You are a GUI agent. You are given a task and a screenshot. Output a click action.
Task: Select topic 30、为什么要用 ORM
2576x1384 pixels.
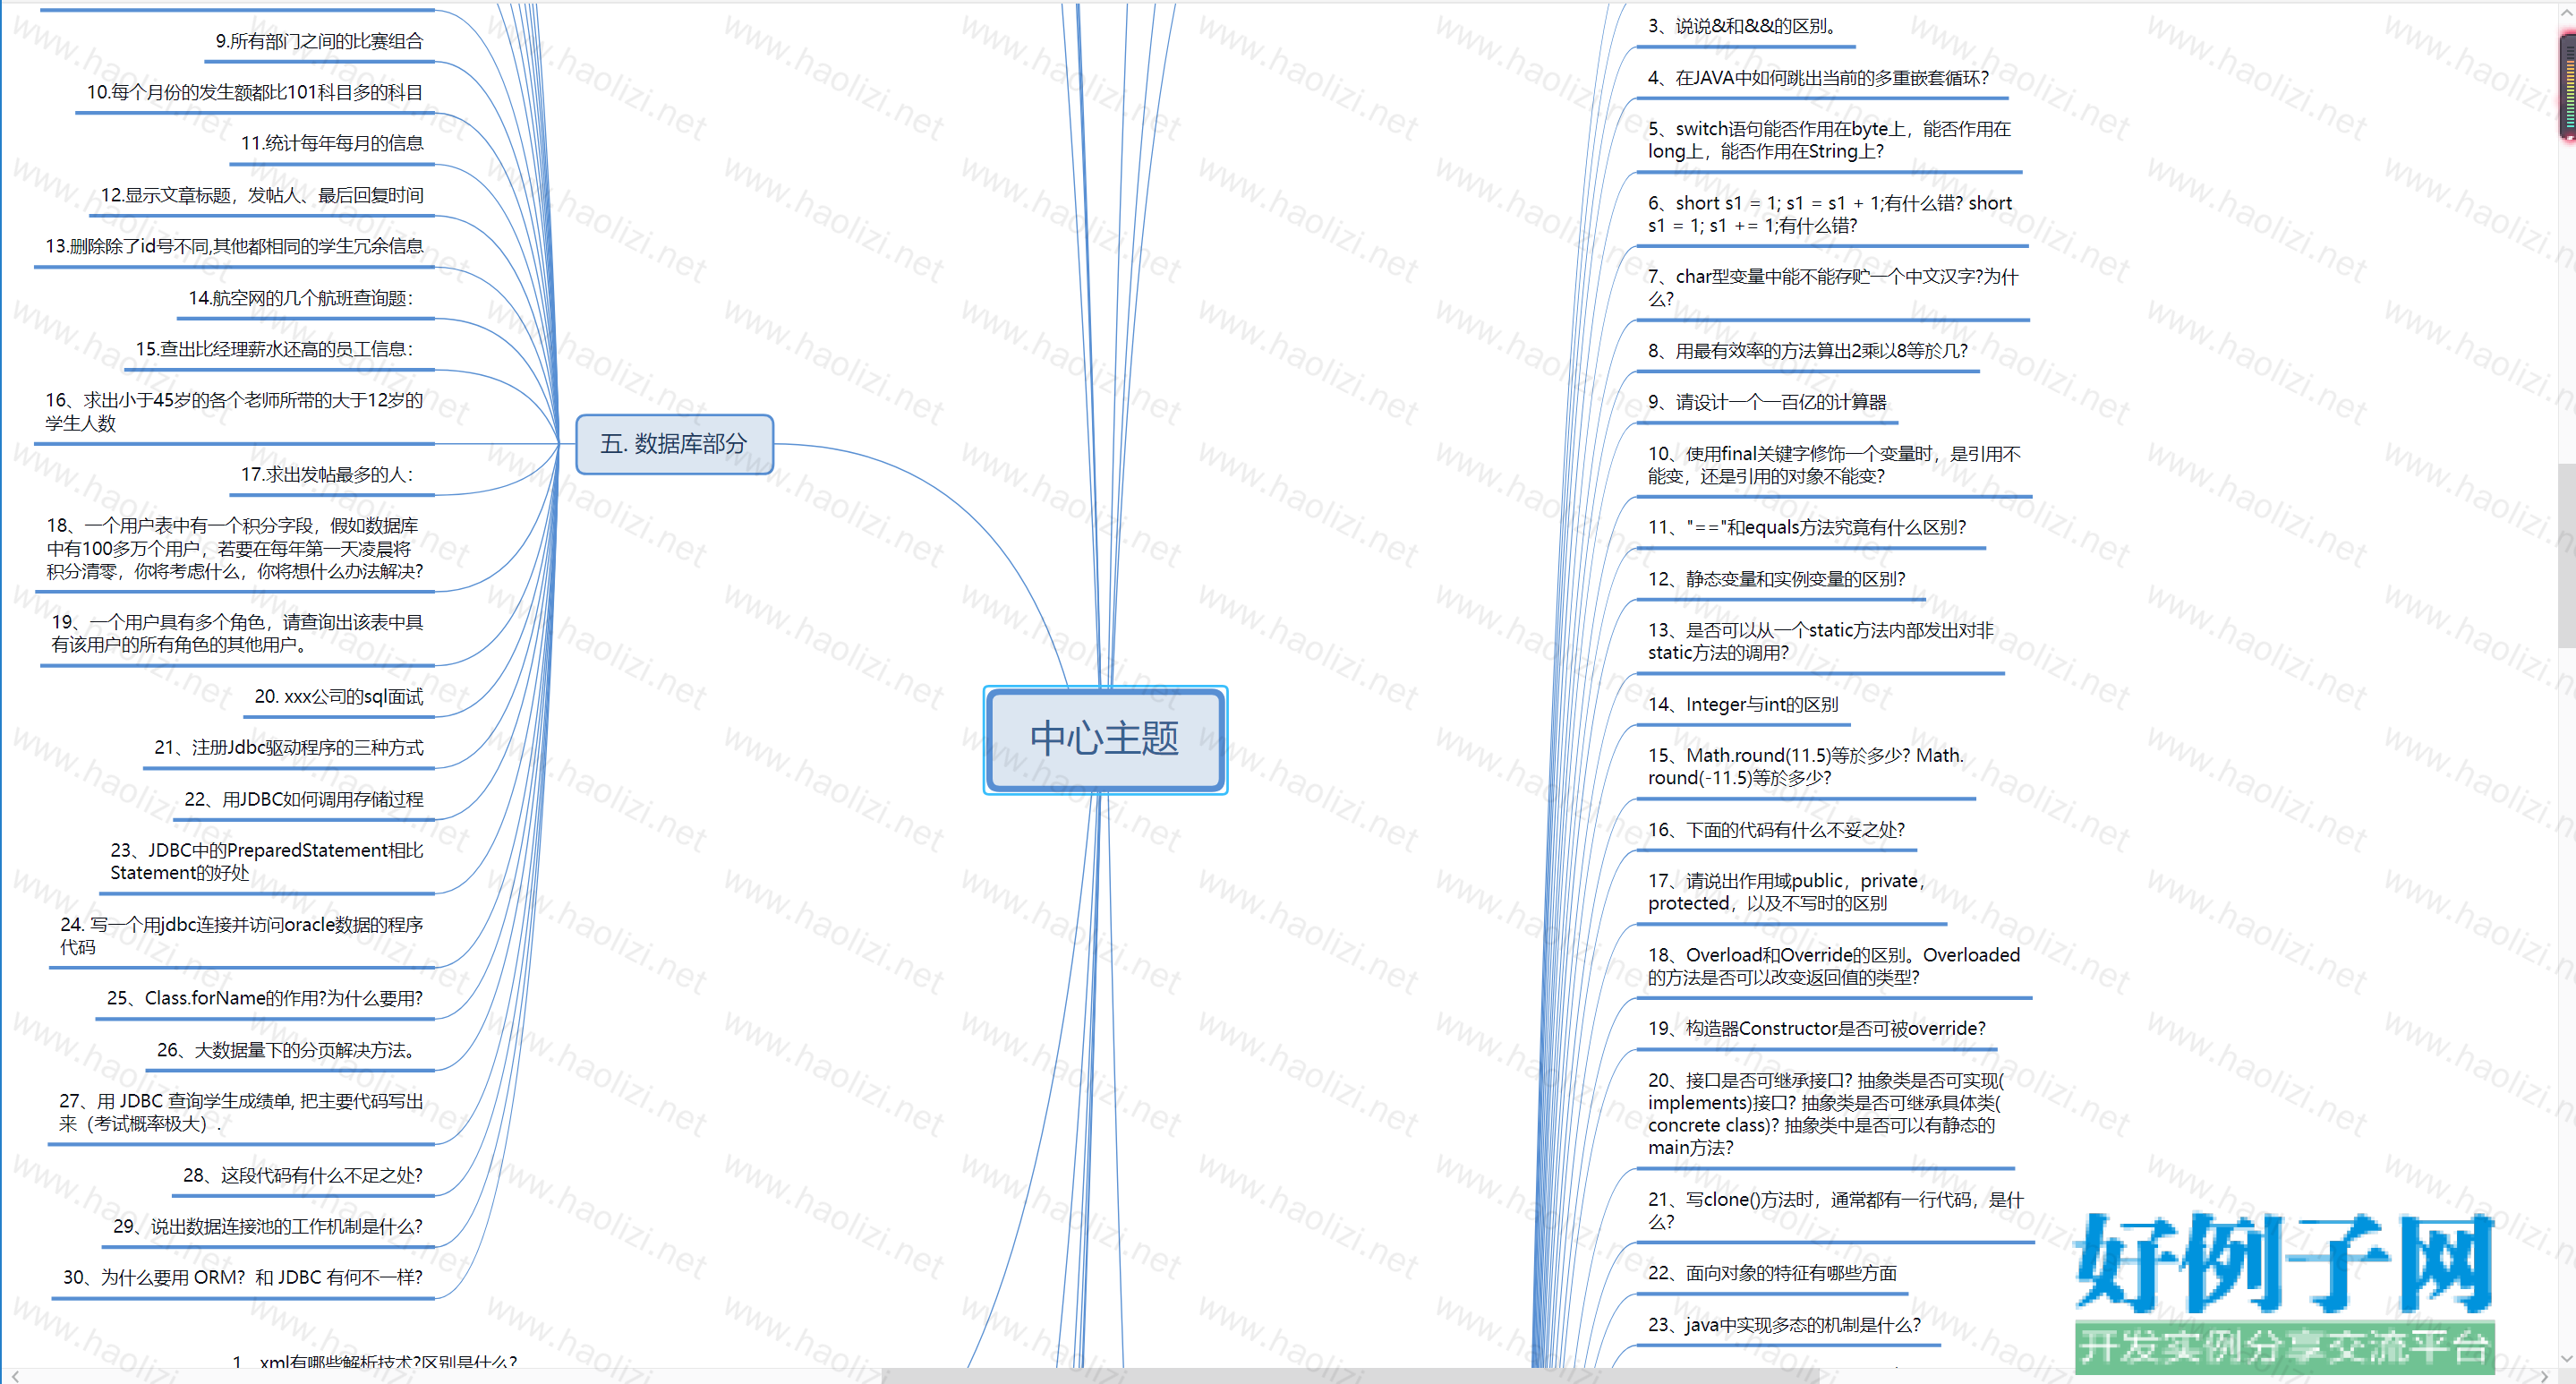click(x=242, y=1277)
